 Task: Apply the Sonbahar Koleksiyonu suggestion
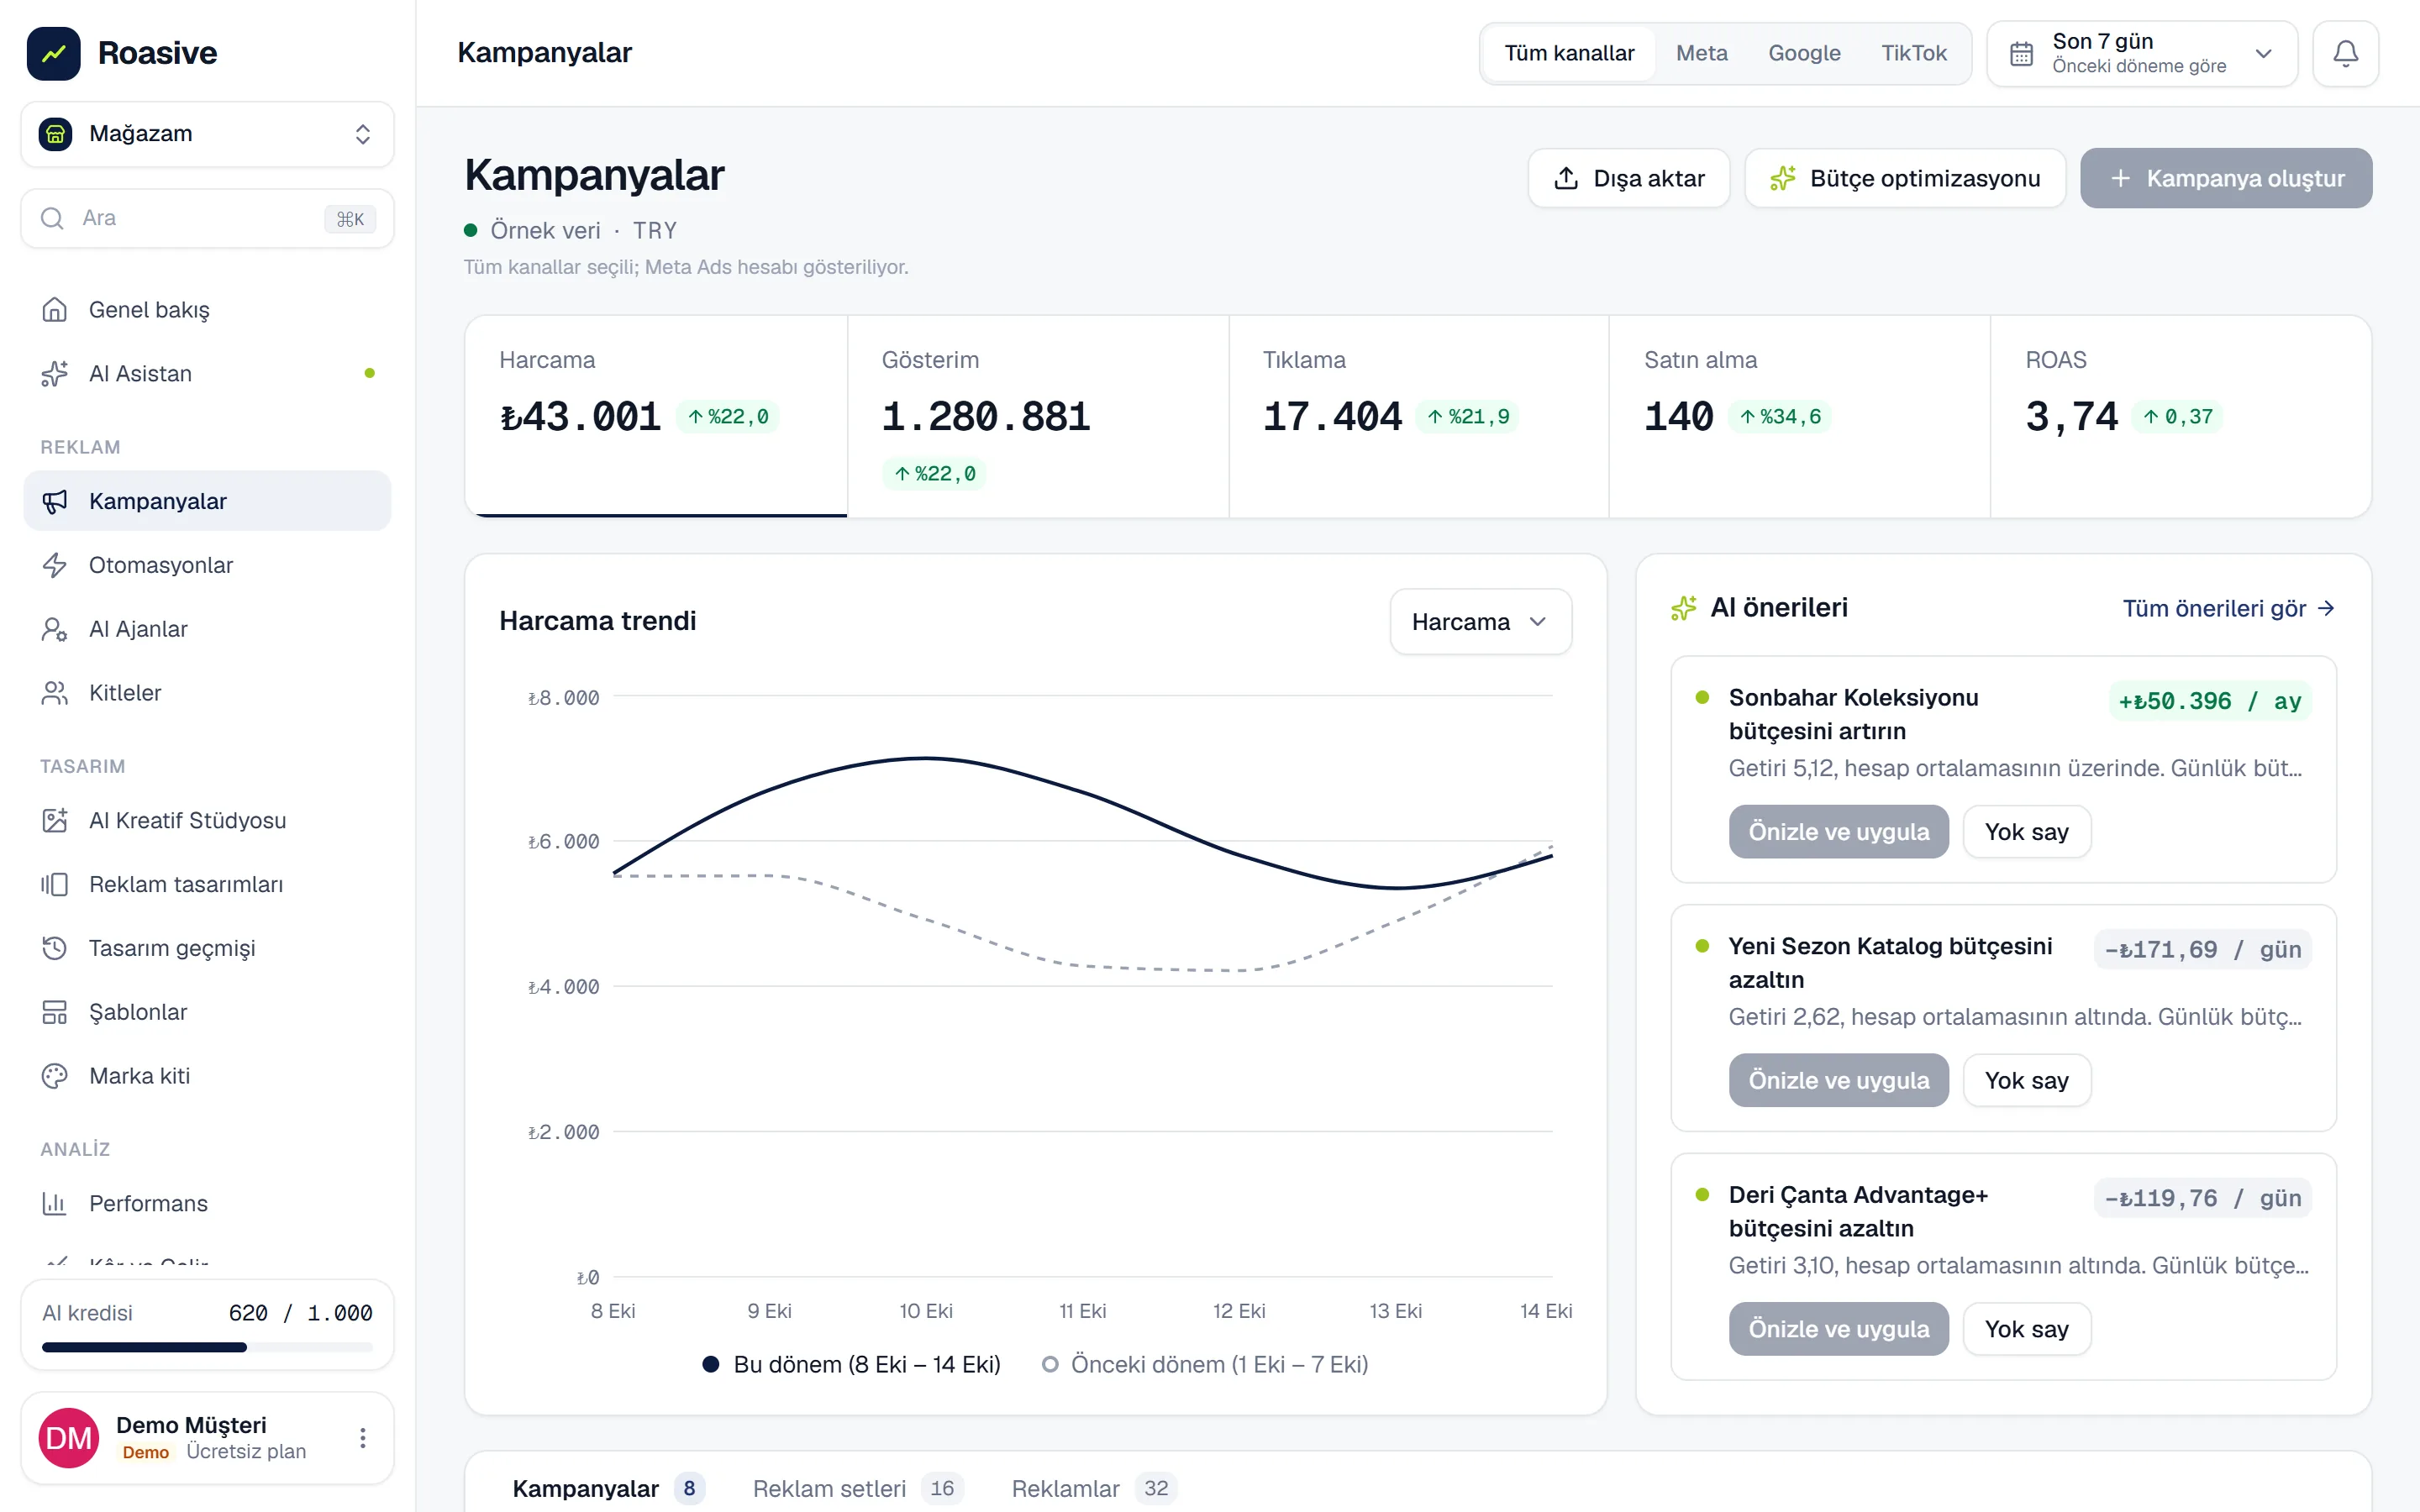[1838, 831]
